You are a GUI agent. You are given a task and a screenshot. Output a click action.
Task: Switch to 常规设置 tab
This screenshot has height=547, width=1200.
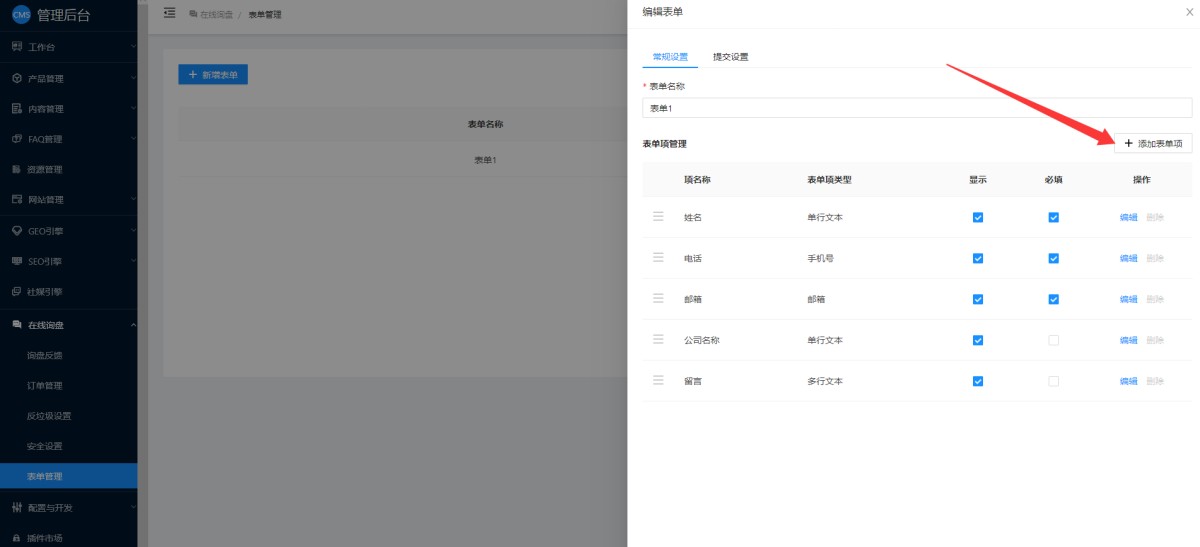pos(670,56)
